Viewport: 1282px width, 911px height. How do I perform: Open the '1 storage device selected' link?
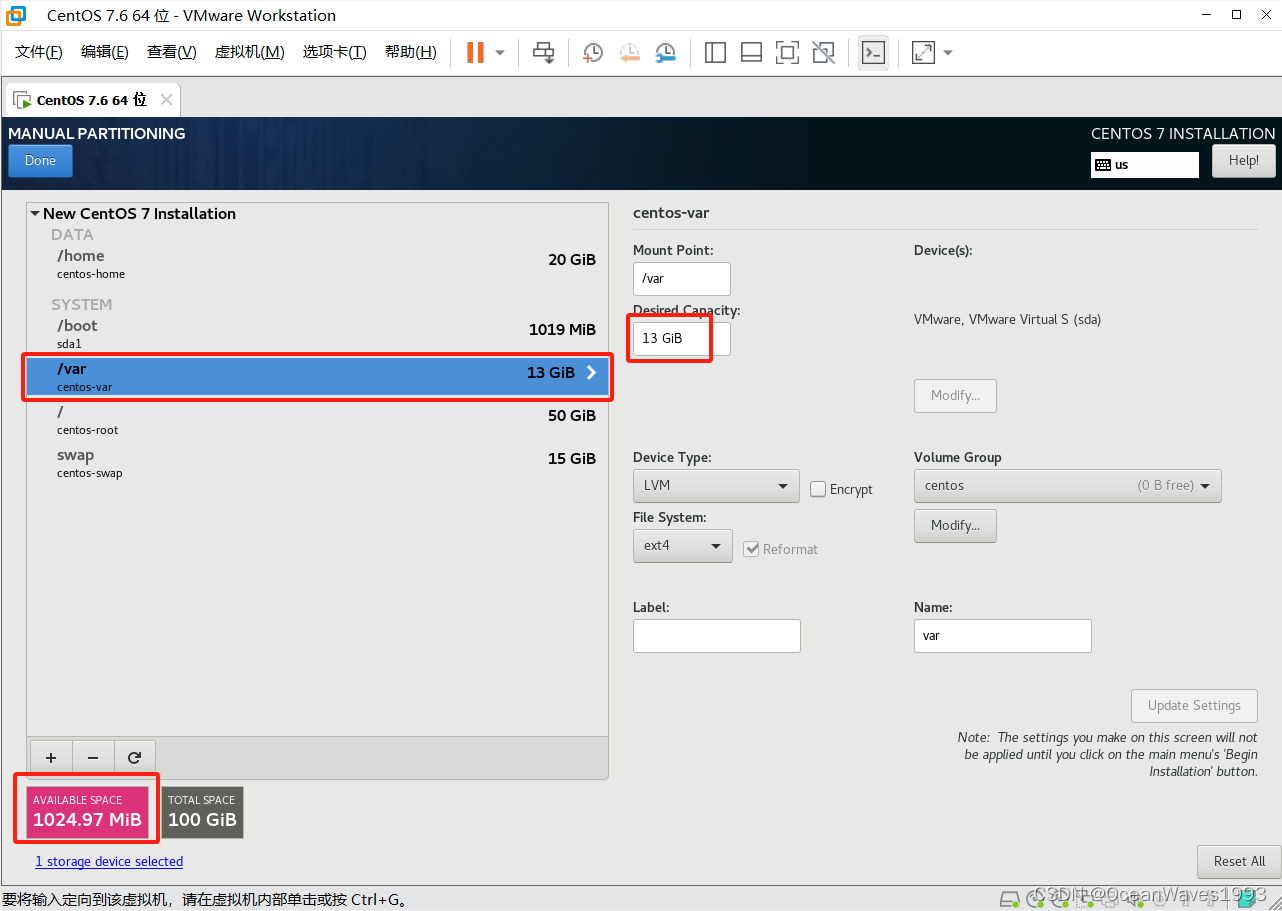pos(109,862)
